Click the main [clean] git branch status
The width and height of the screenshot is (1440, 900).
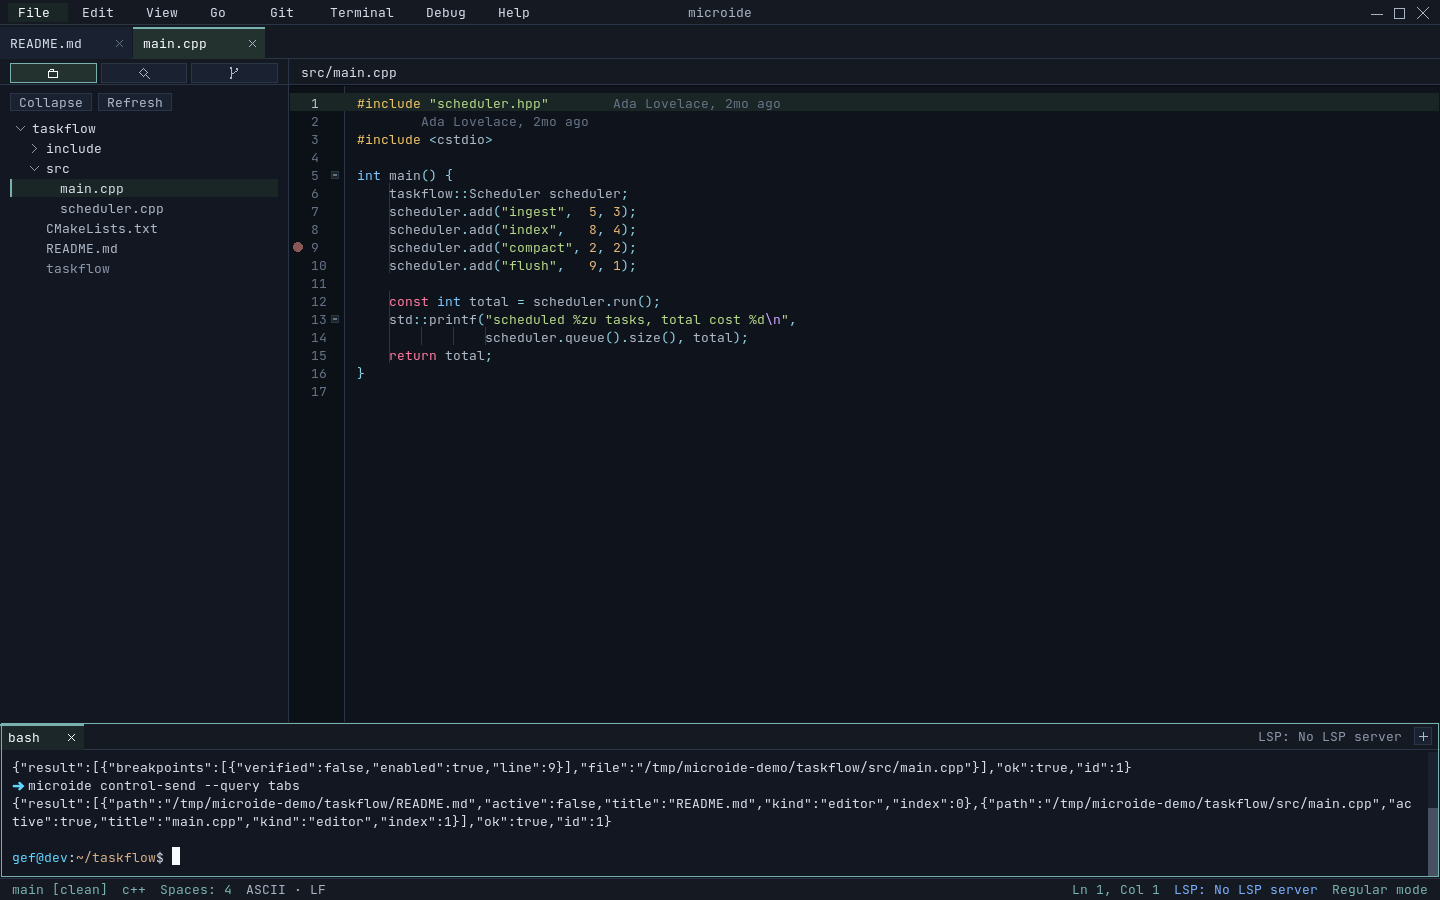click(59, 889)
